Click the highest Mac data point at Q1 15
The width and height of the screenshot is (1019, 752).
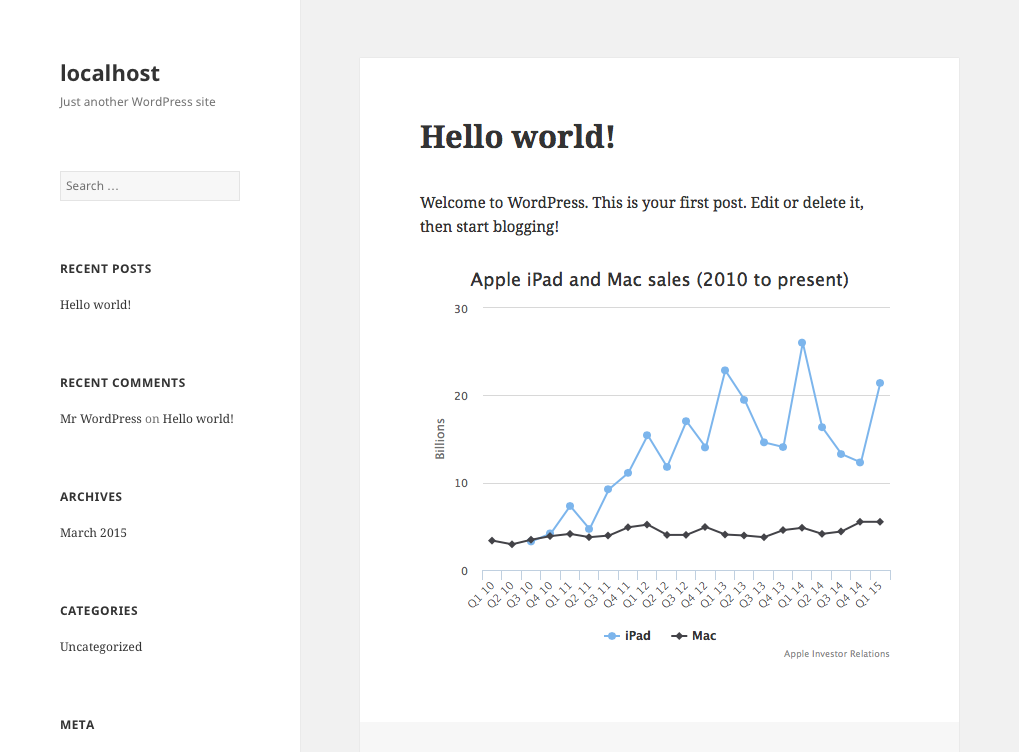878,521
